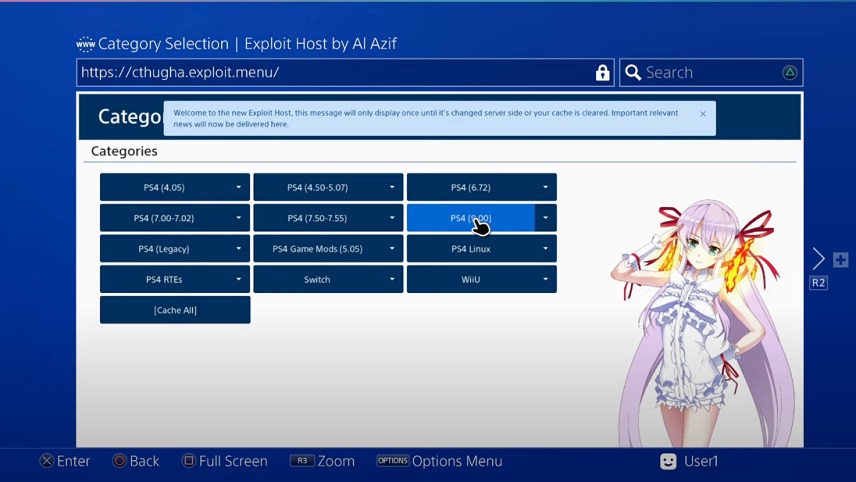Click the search magnifier icon
The width and height of the screenshot is (856, 482).
[x=633, y=72]
